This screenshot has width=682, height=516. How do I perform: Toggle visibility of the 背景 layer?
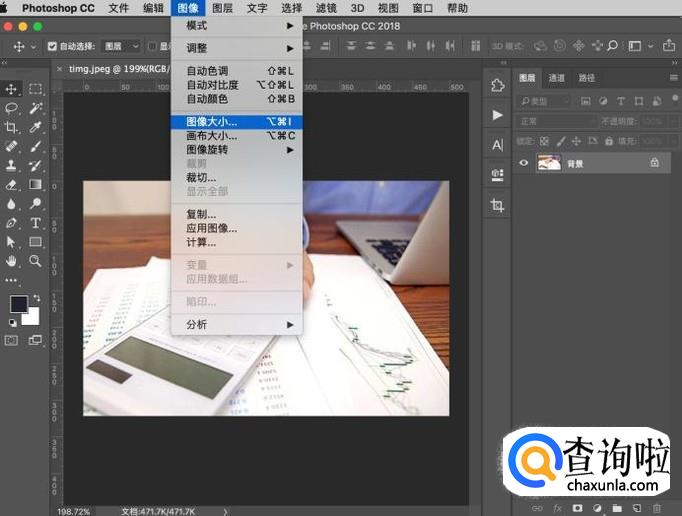click(x=524, y=163)
